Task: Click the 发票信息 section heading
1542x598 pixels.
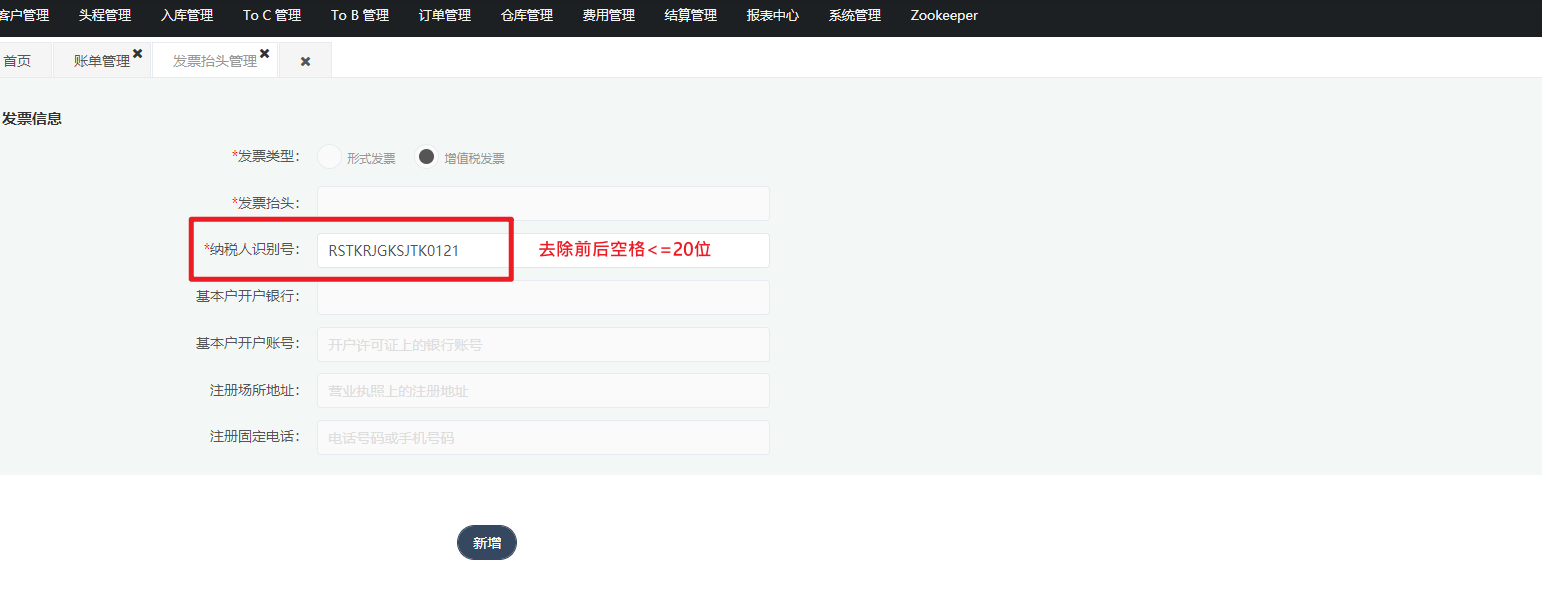Action: coord(31,118)
